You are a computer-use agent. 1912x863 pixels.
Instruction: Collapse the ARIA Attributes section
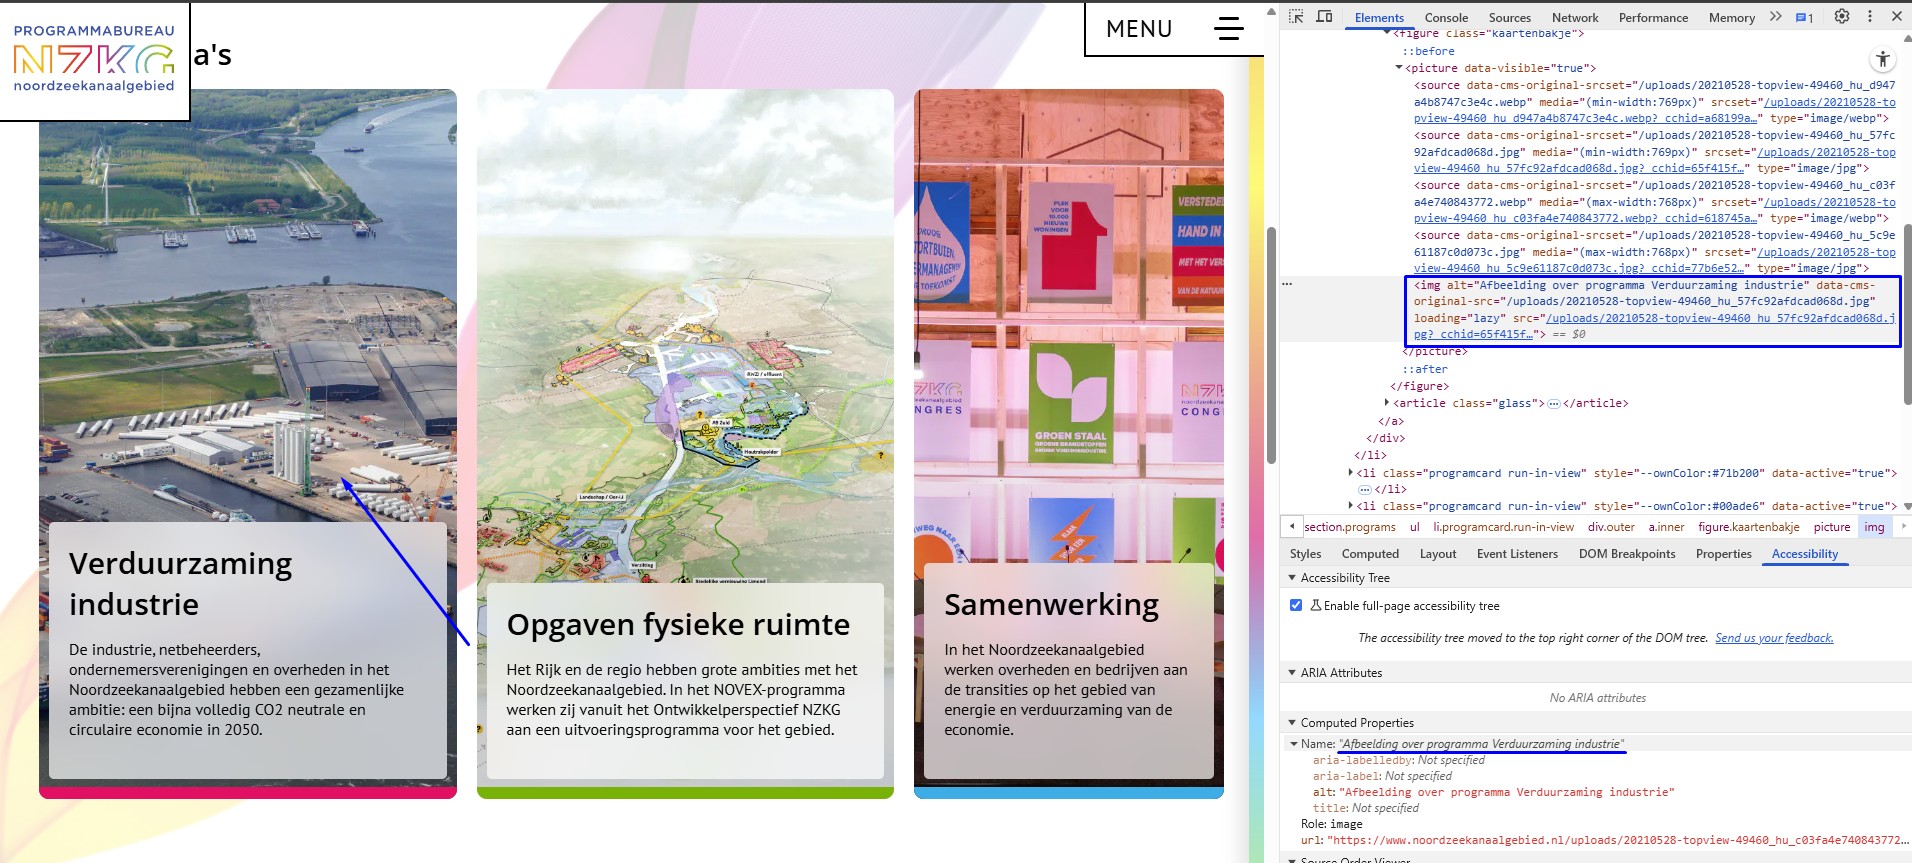1292,673
